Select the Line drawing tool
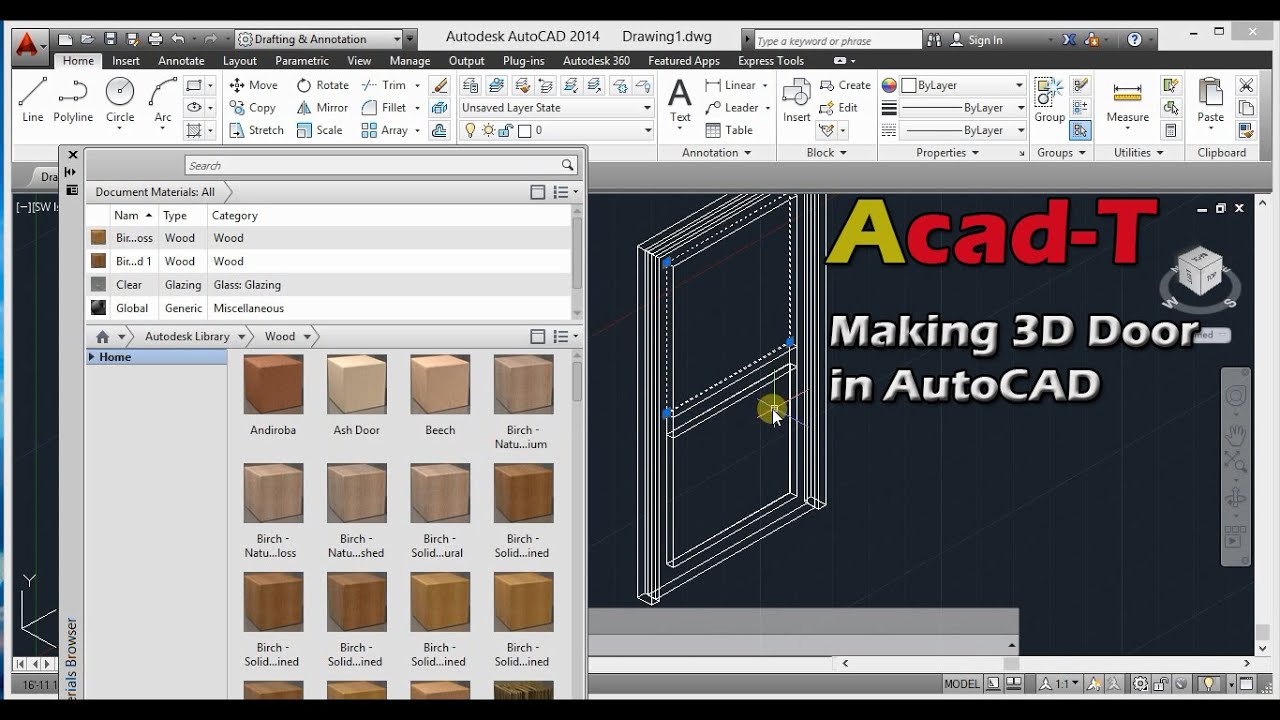The width and height of the screenshot is (1280, 720). coord(33,100)
